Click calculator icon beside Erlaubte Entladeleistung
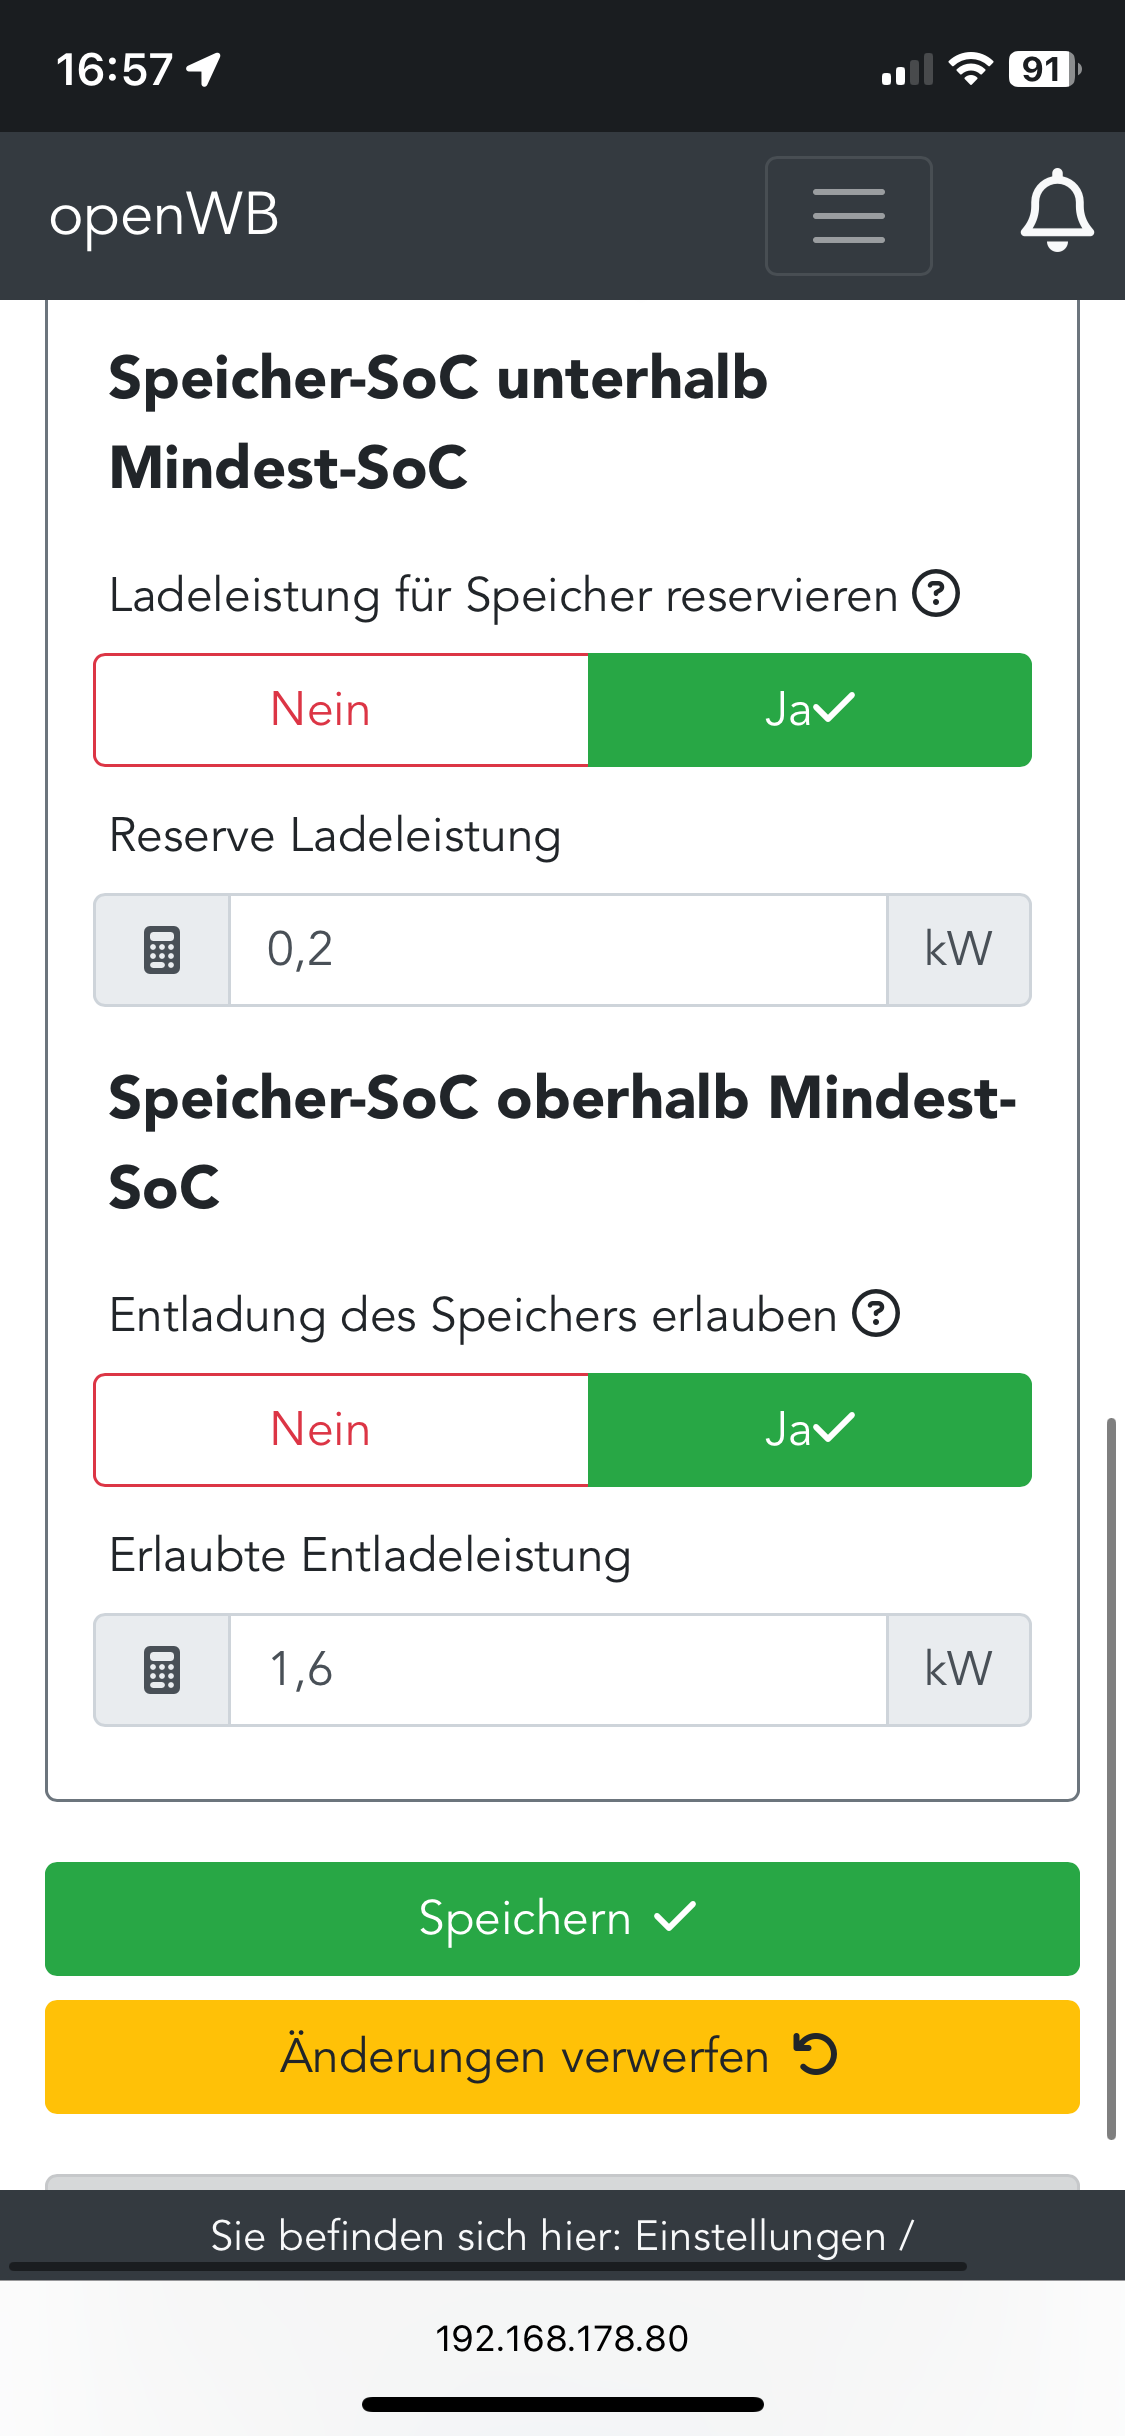The image size is (1125, 2436). 162,1670
